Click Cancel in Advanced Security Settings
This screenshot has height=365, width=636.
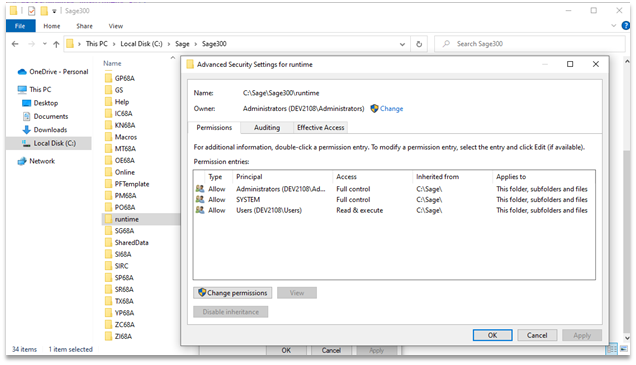537,335
